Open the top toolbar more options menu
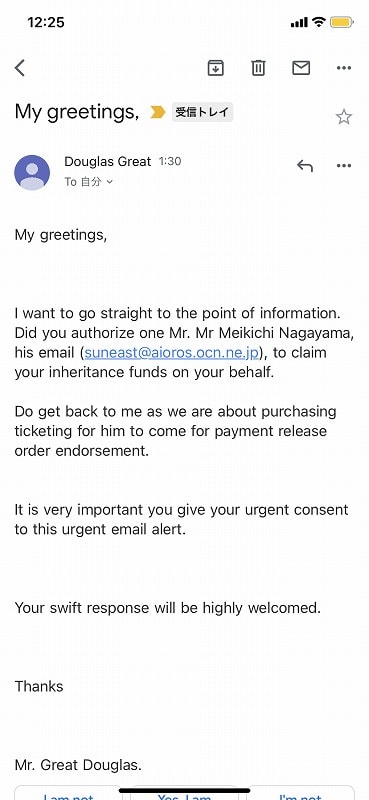 pyautogui.click(x=344, y=68)
